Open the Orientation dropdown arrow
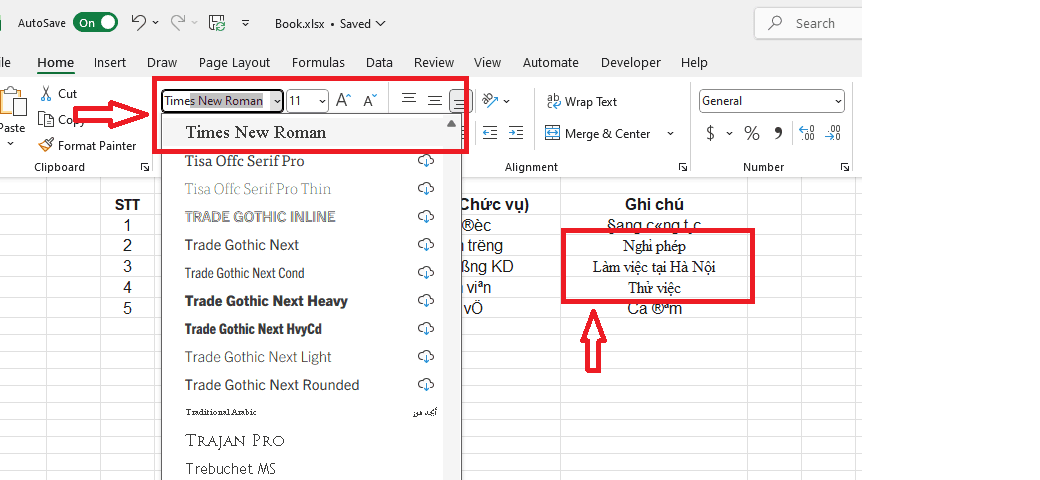The width and height of the screenshot is (1040, 480). (x=507, y=101)
